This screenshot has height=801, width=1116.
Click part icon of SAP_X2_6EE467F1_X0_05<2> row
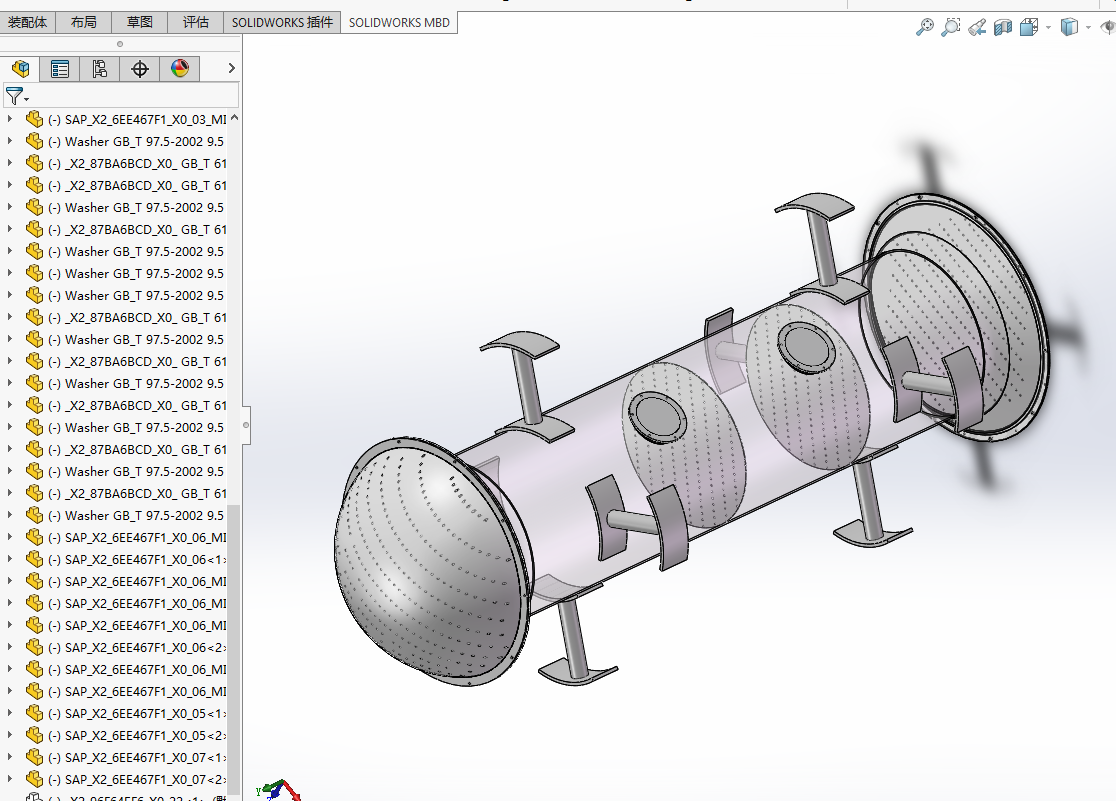click(x=34, y=735)
